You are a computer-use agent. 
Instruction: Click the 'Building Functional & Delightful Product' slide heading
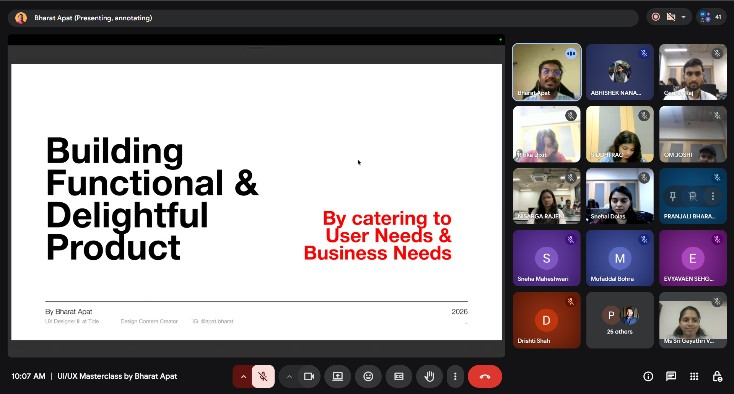click(152, 199)
